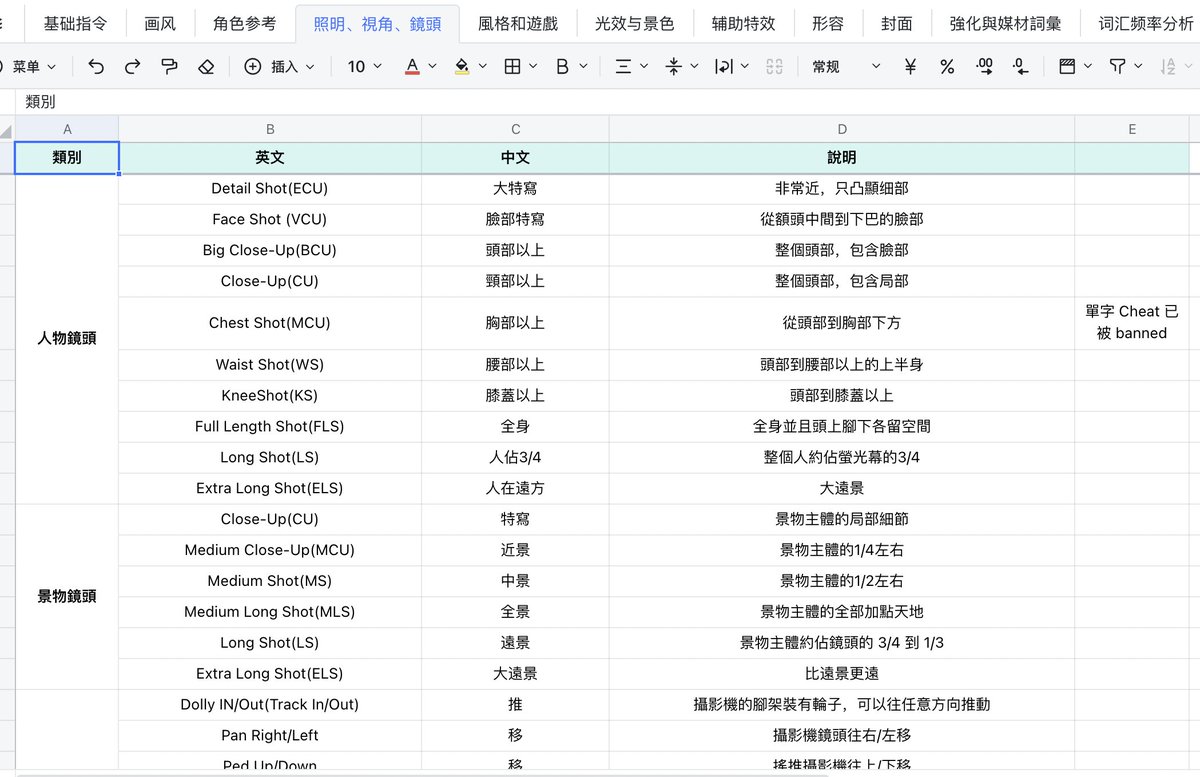Image resolution: width=1200 pixels, height=777 pixels.
Task: Click the filter funnel icon
Action: pos(1117,67)
